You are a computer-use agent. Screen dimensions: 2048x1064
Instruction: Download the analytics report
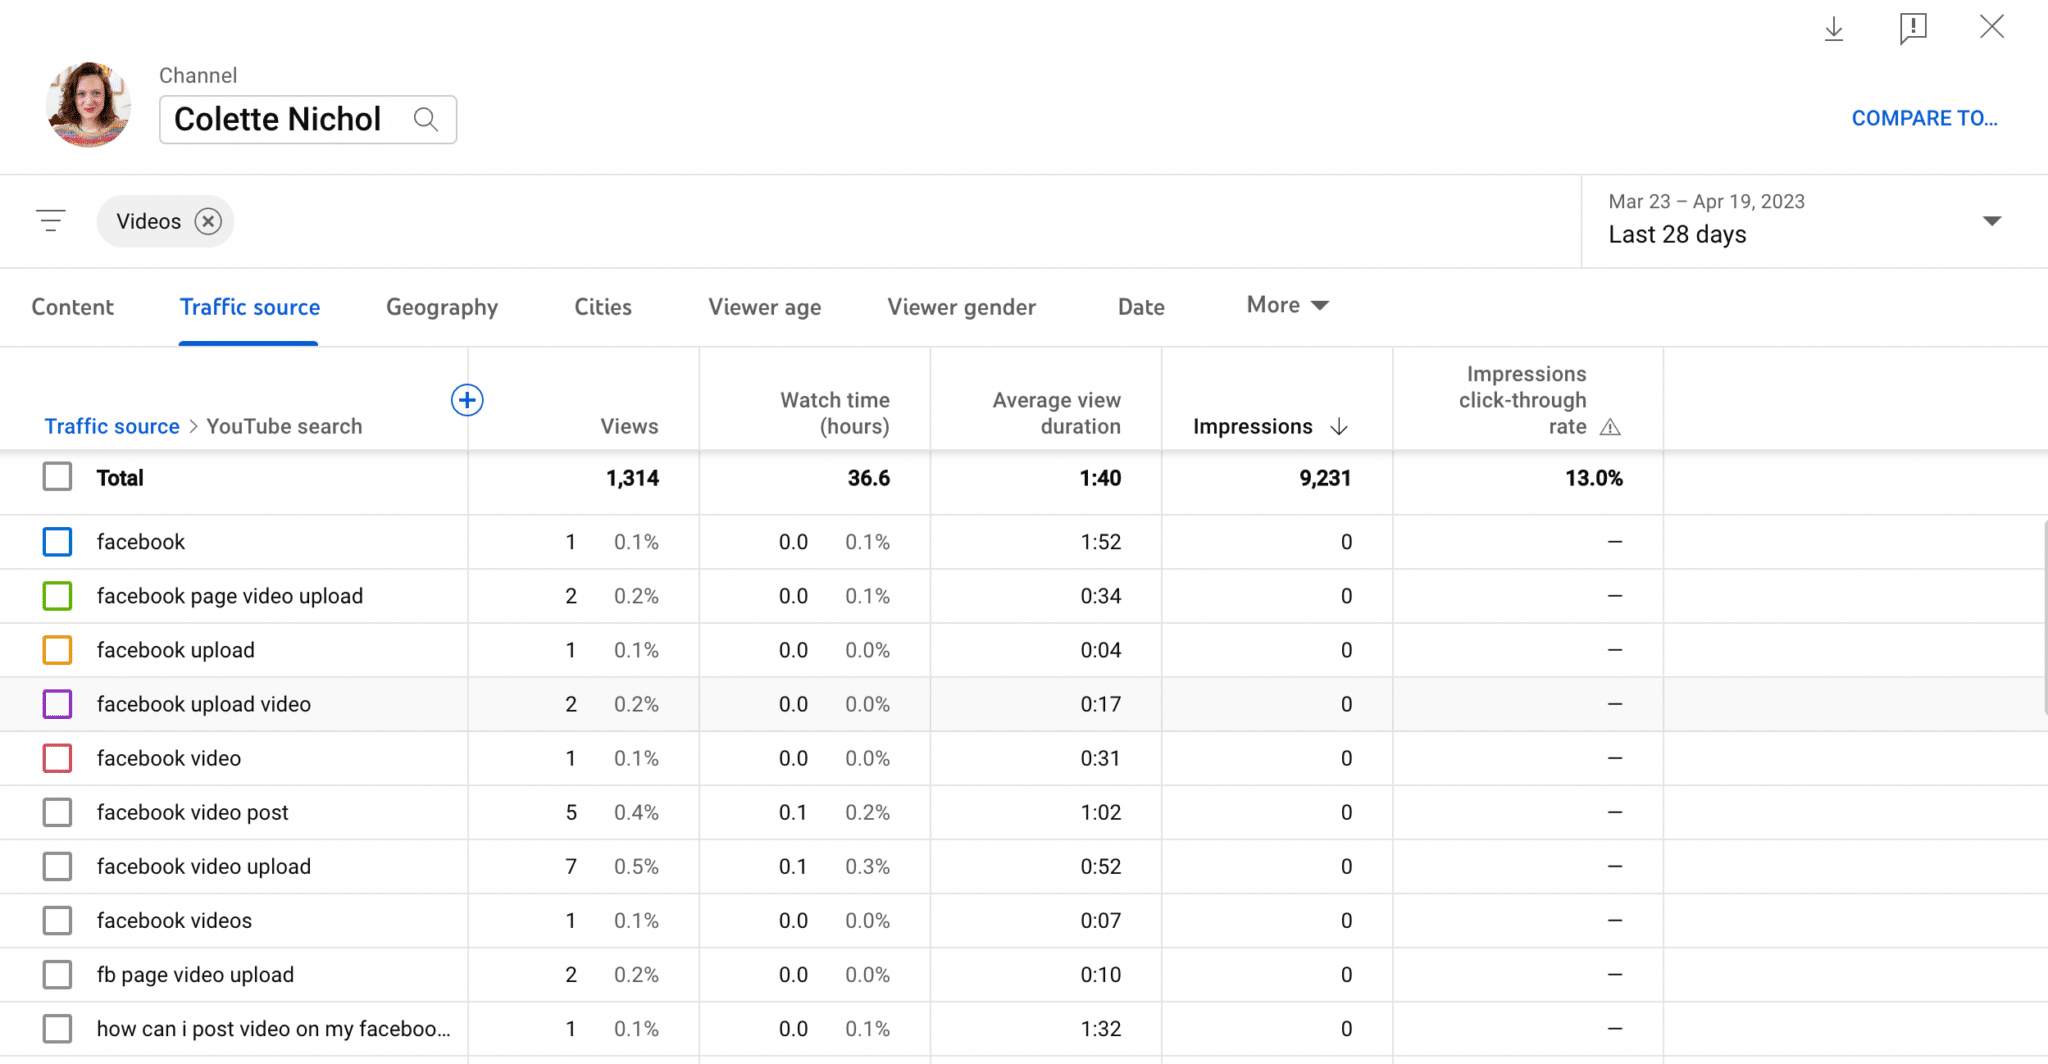(x=1833, y=28)
